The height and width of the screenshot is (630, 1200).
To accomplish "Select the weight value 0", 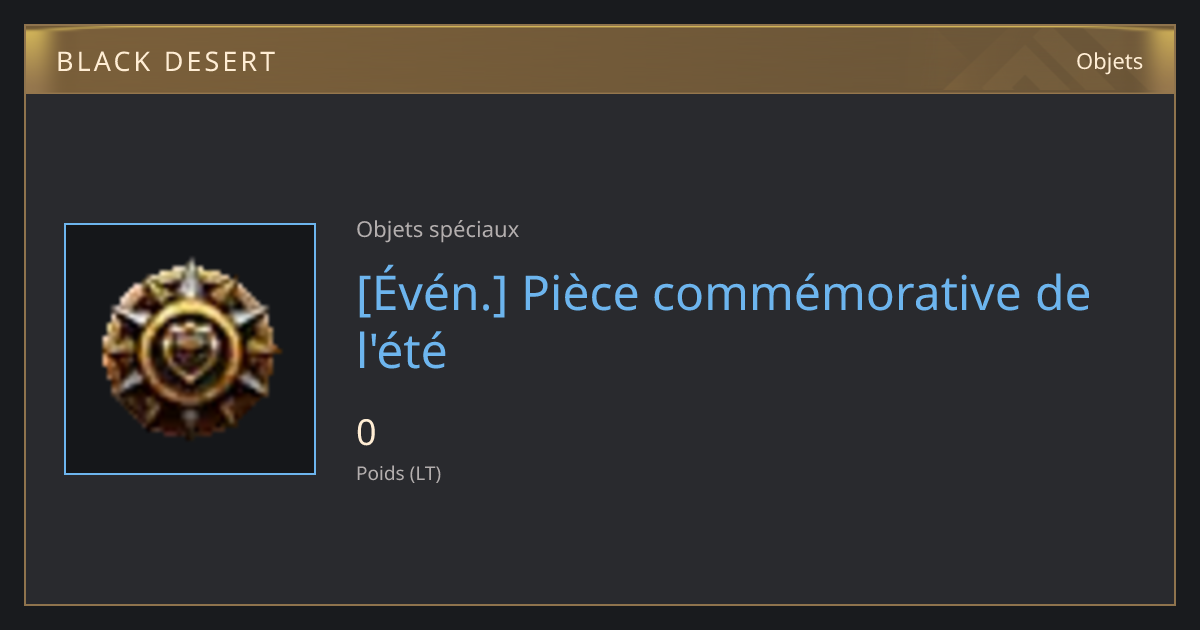I will tap(366, 433).
